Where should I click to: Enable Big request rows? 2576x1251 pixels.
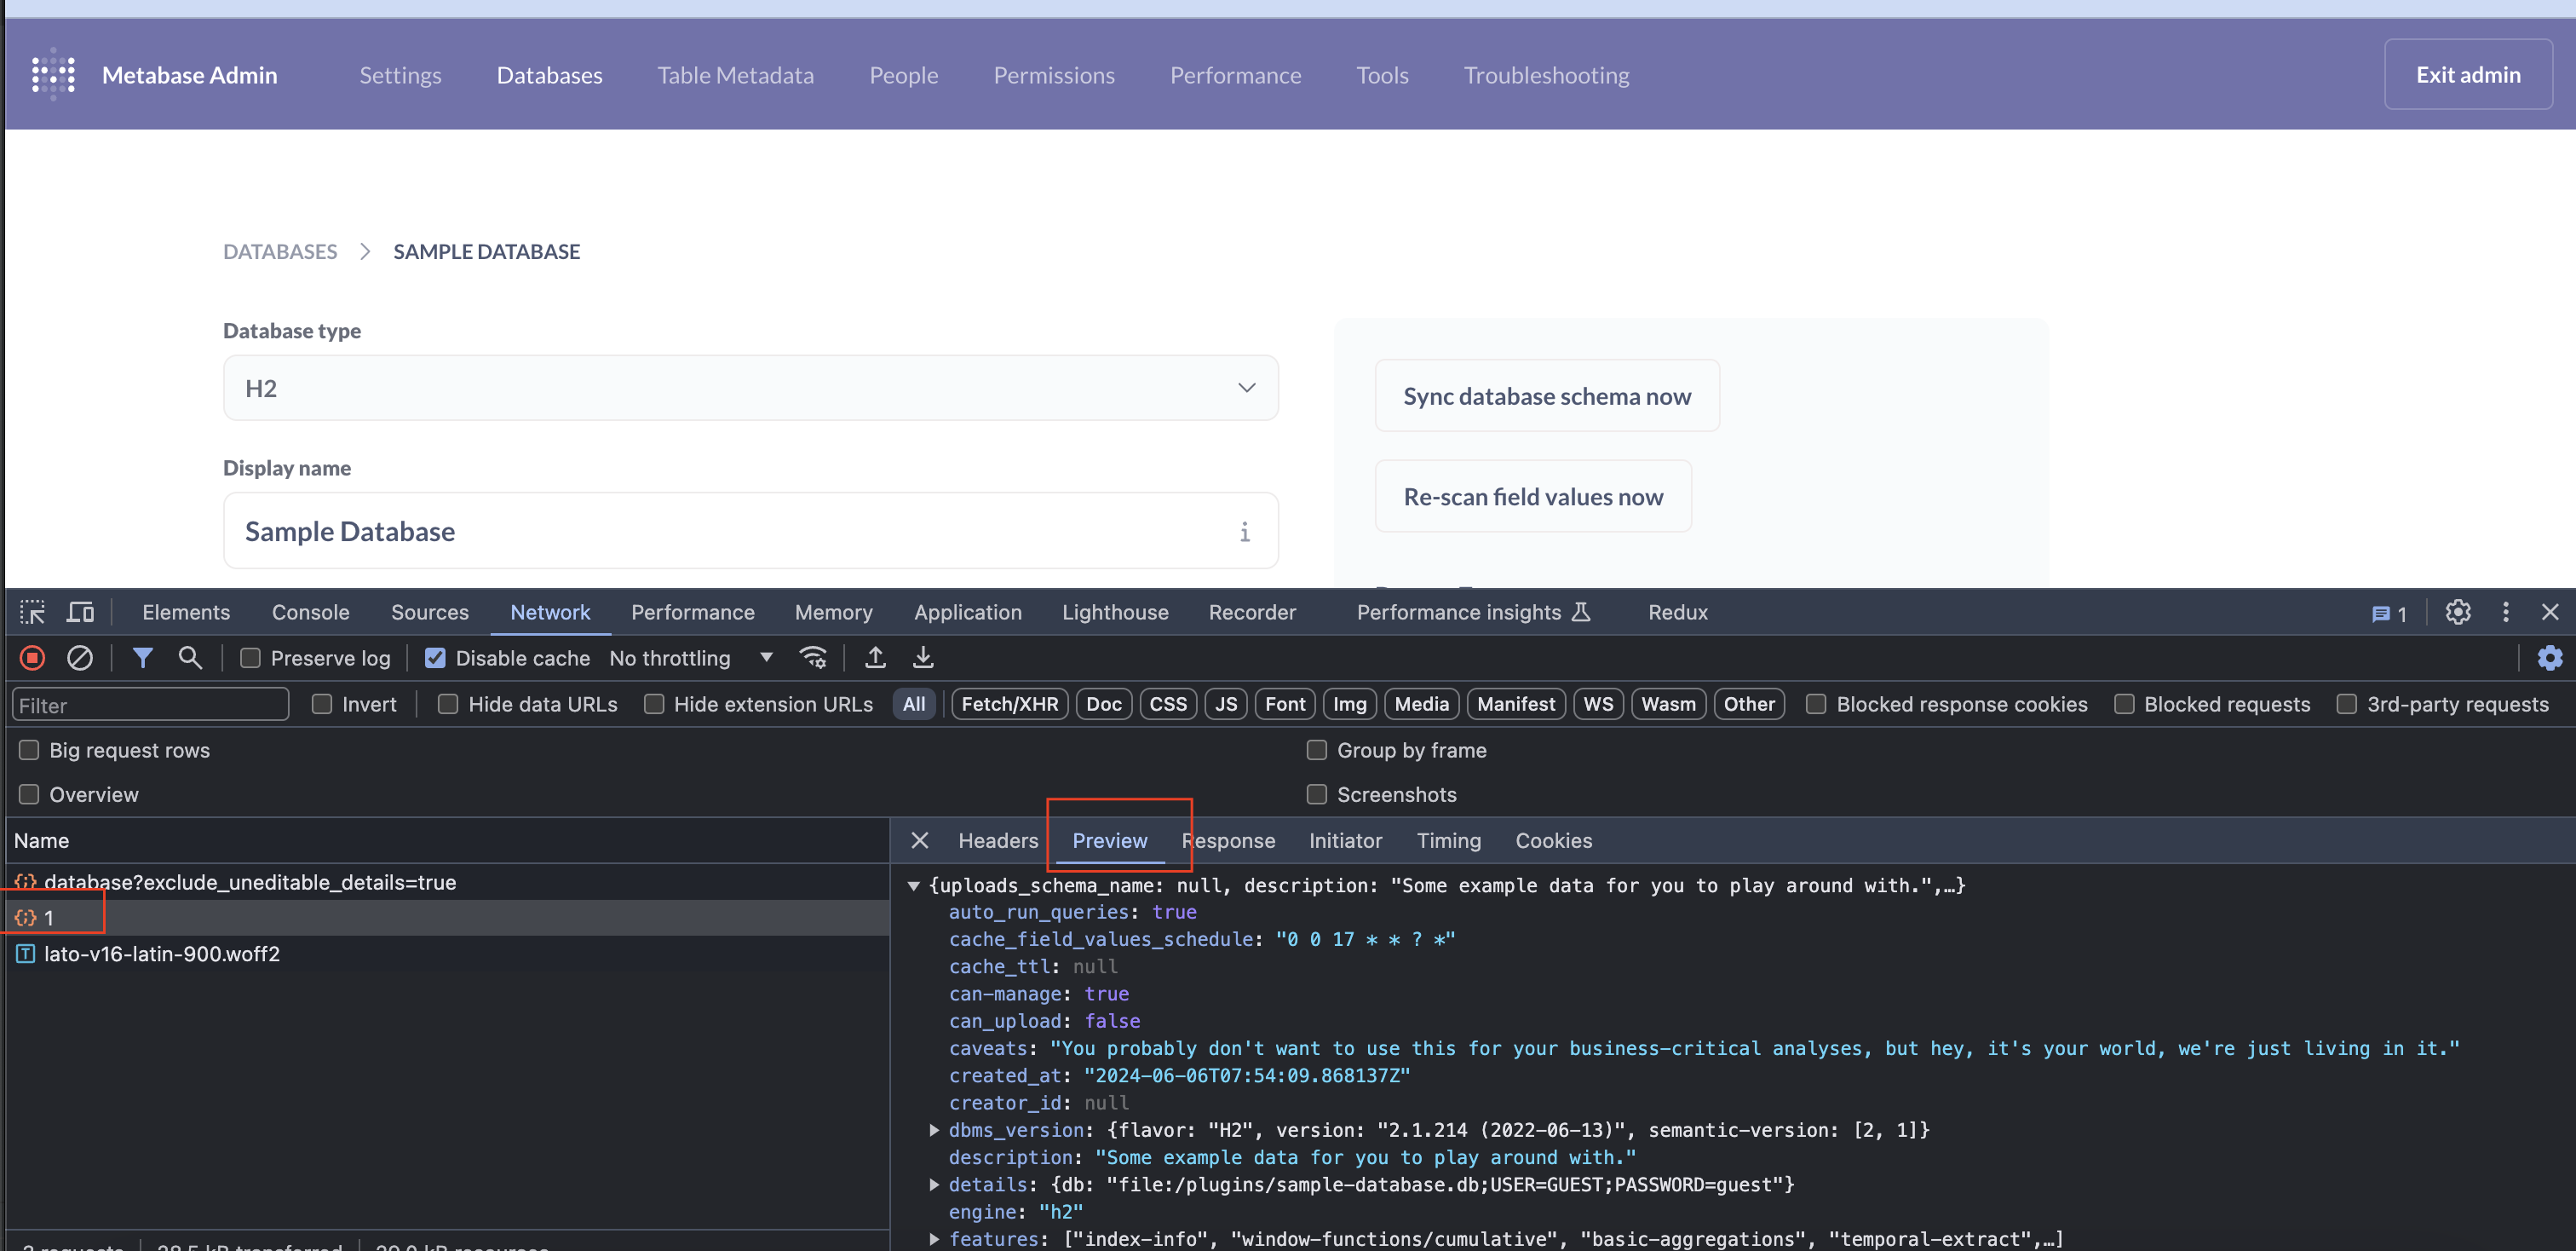[x=29, y=750]
